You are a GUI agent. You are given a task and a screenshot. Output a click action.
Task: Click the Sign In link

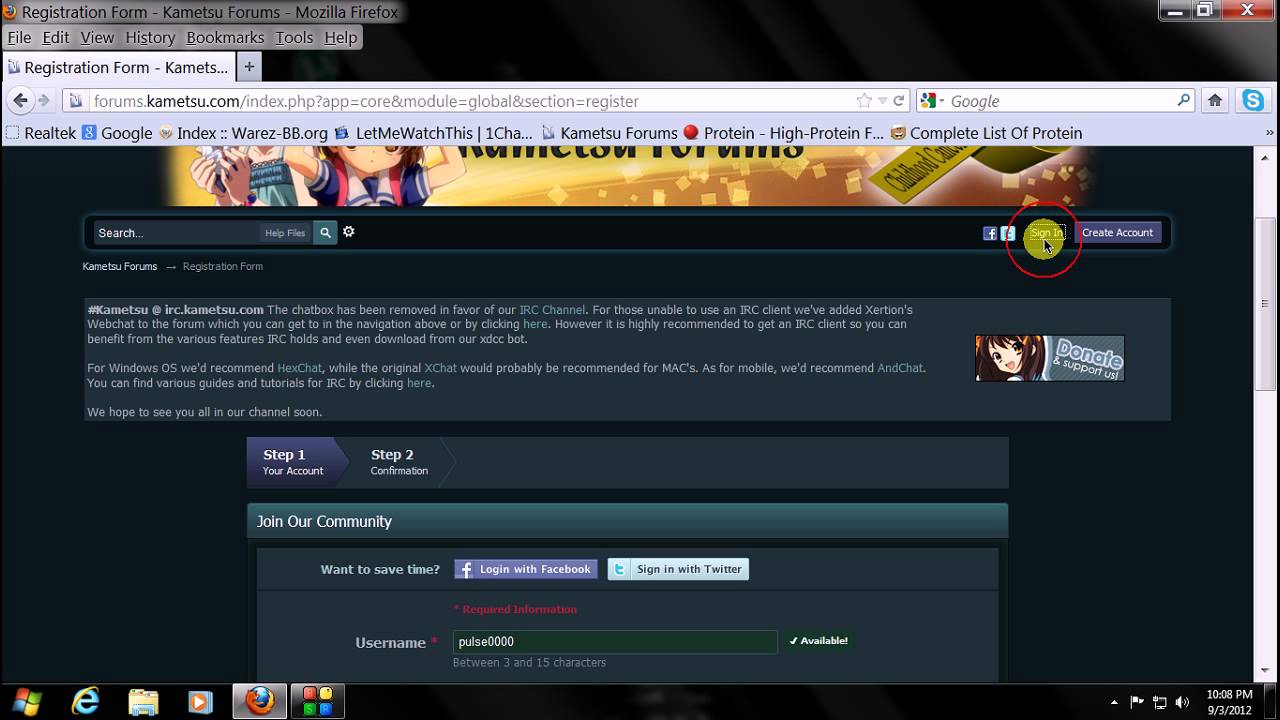coord(1046,233)
